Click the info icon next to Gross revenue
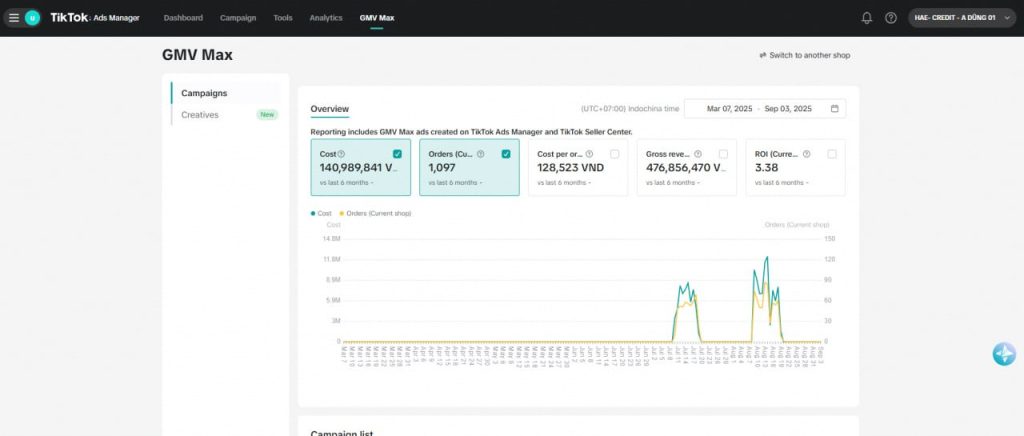This screenshot has height=436, width=1024. pyautogui.click(x=697, y=154)
